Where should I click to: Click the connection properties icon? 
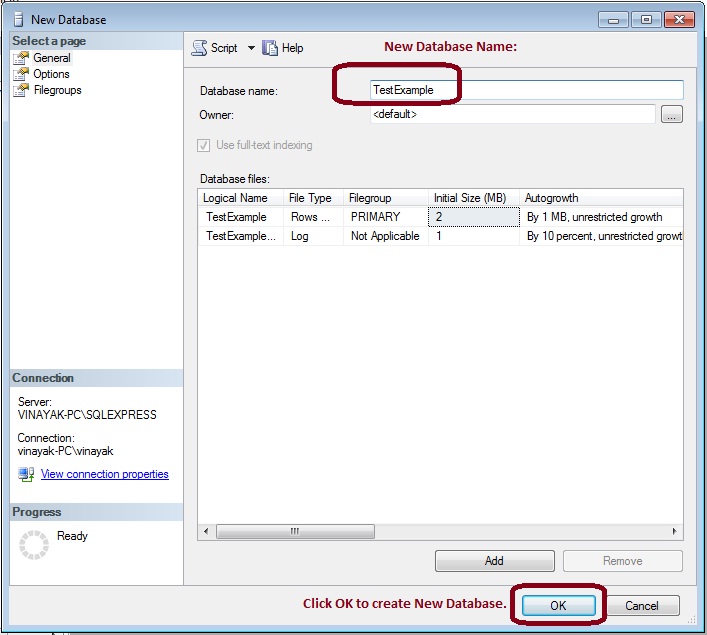(x=26, y=474)
